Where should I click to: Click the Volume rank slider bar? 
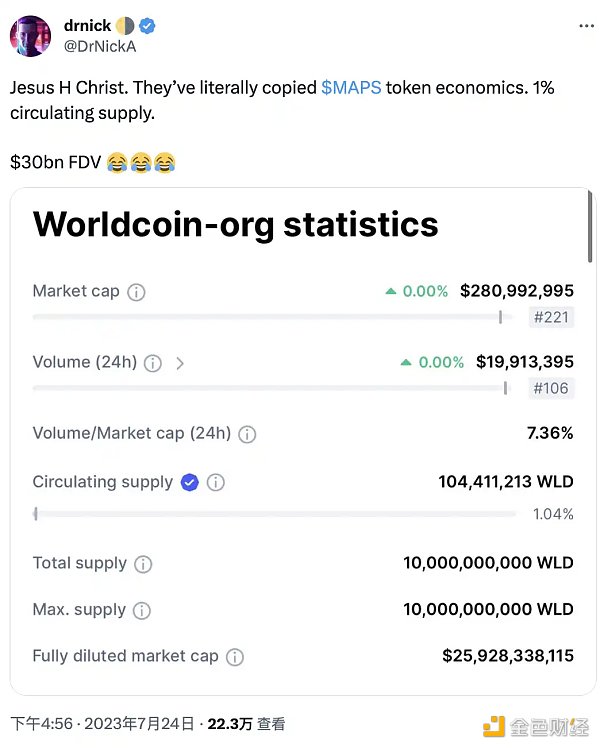pyautogui.click(x=270, y=388)
